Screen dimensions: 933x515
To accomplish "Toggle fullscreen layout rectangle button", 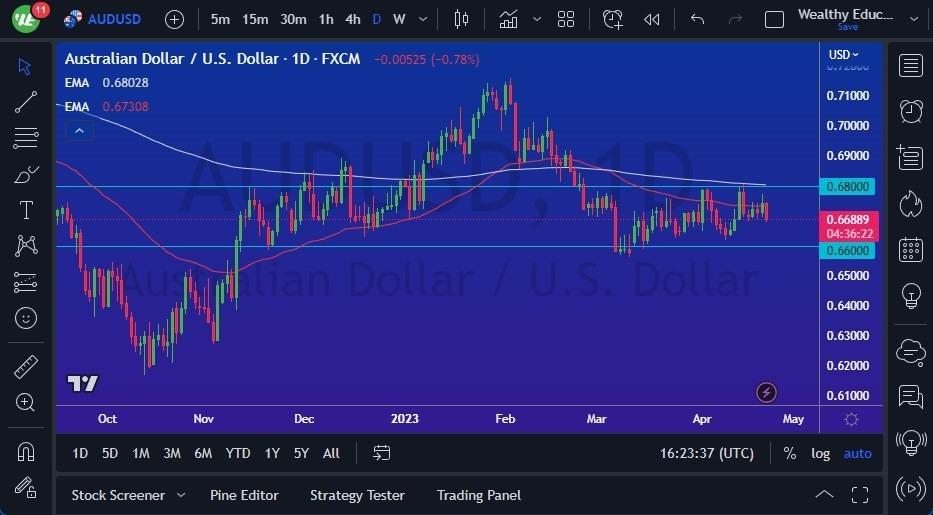I will pos(774,20).
